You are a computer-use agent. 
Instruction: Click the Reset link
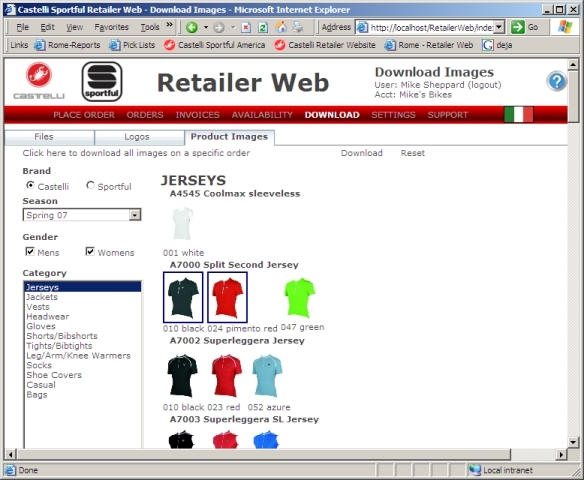[x=413, y=153]
